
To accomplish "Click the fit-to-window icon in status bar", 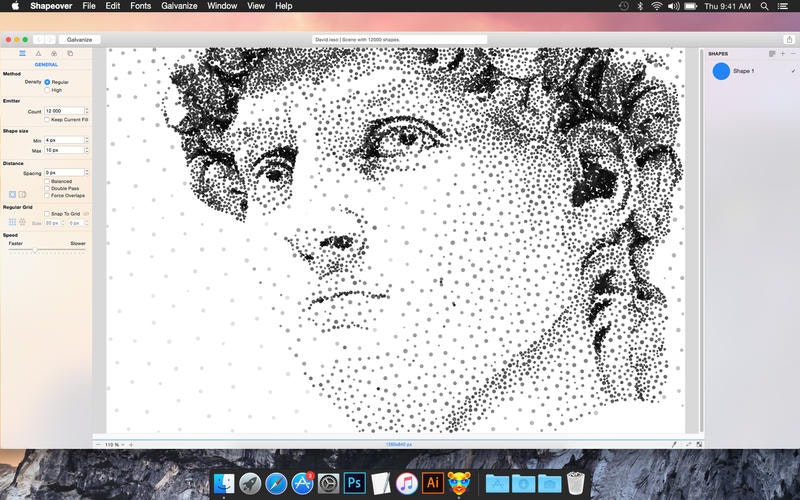I will (699, 444).
